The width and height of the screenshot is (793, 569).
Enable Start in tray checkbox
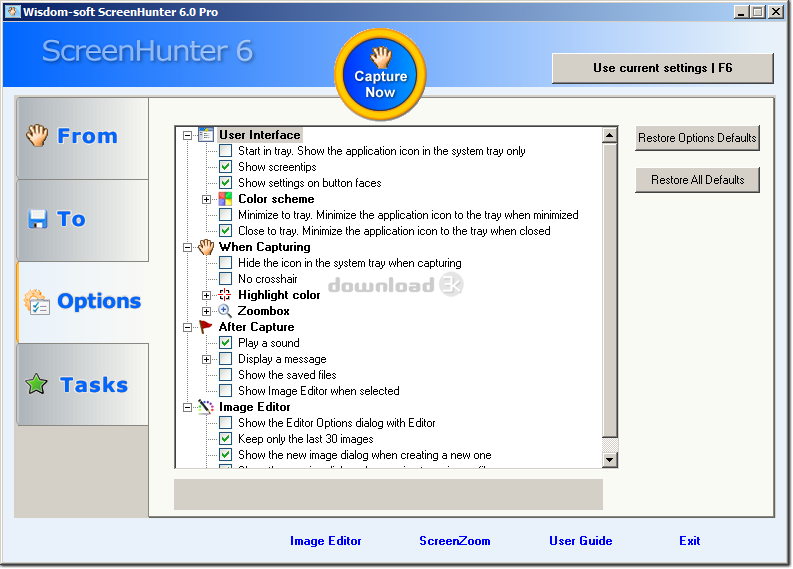(226, 151)
